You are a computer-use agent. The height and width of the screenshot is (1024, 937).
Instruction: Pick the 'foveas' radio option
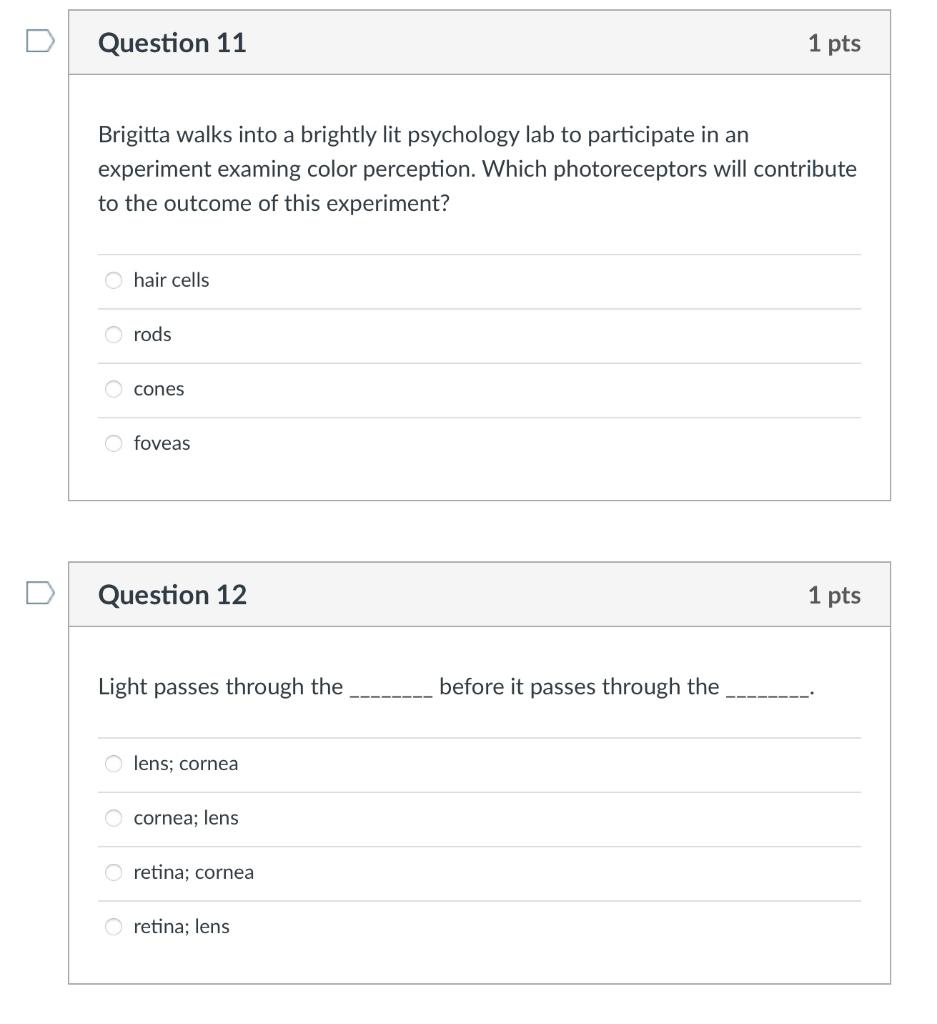pos(114,443)
